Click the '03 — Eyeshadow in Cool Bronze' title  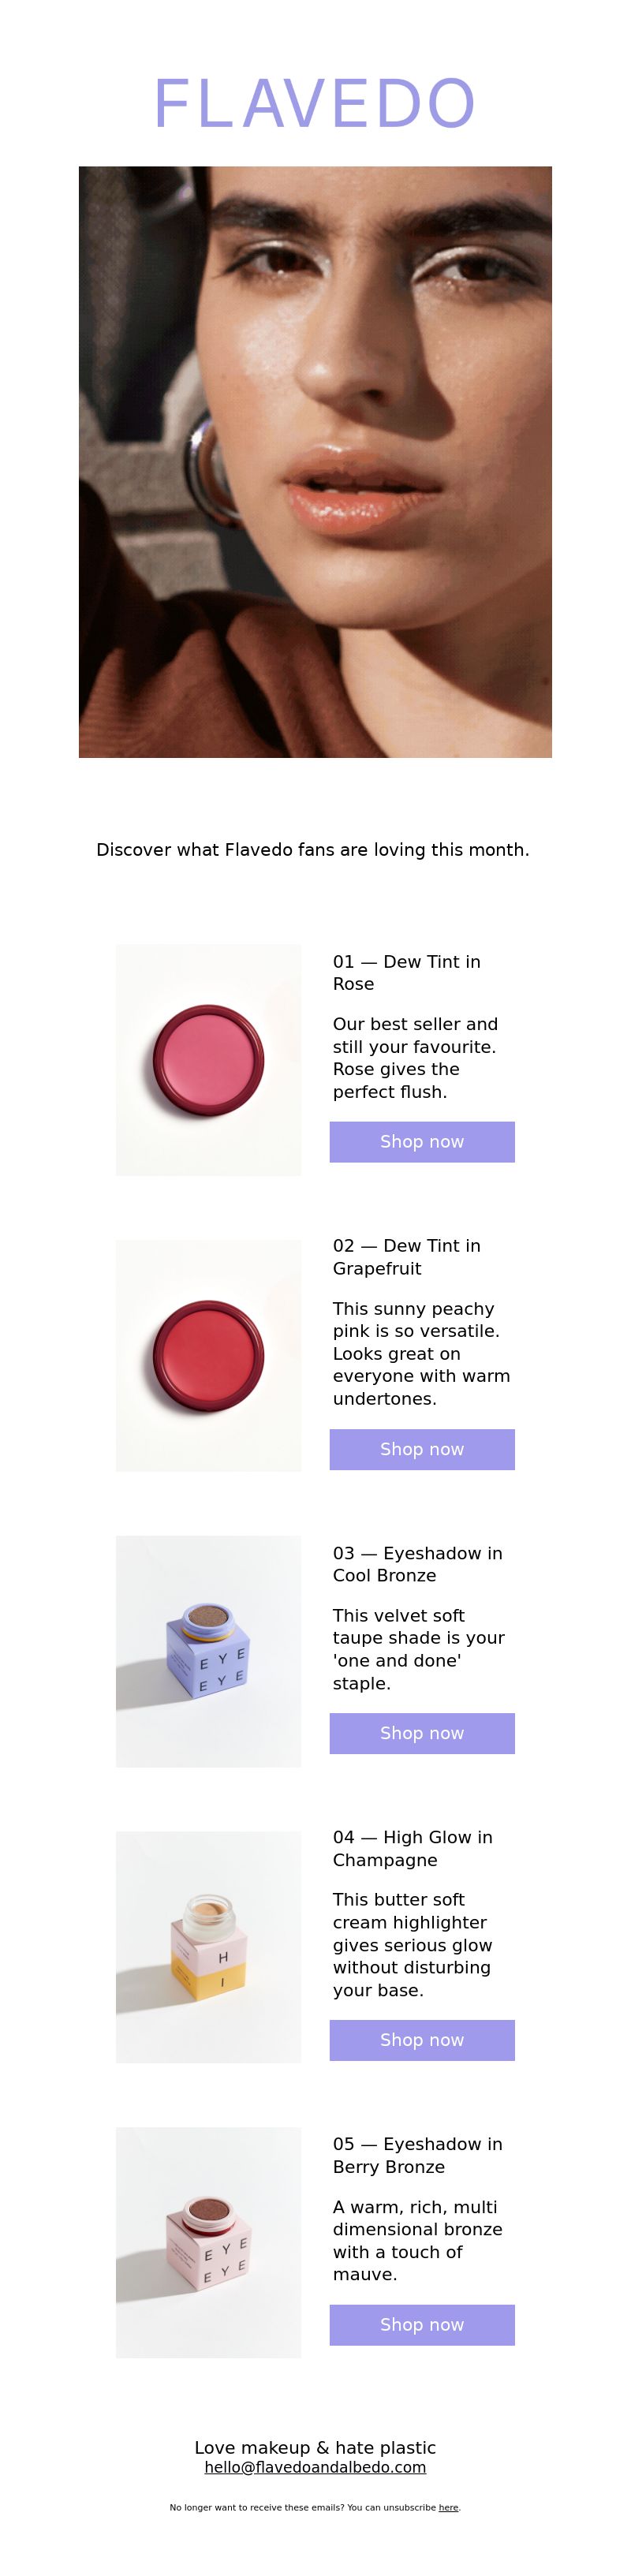(x=418, y=1564)
